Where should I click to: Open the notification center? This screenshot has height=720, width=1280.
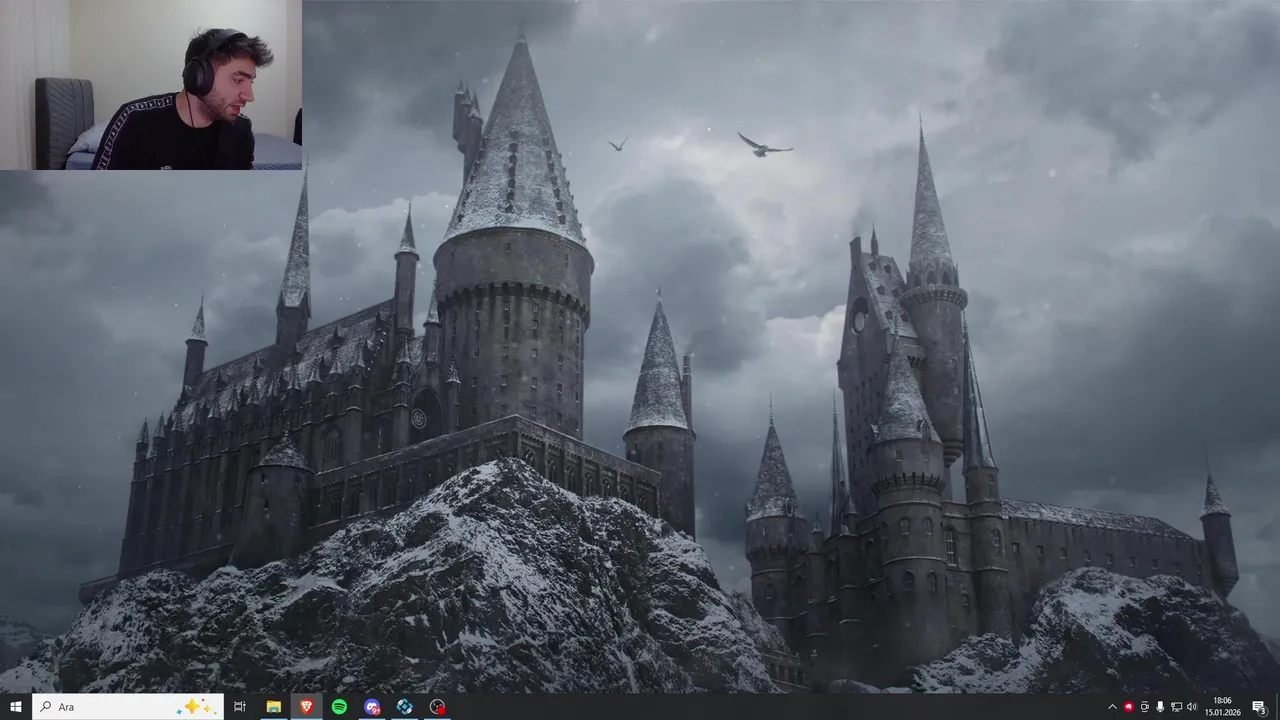[x=1259, y=707]
